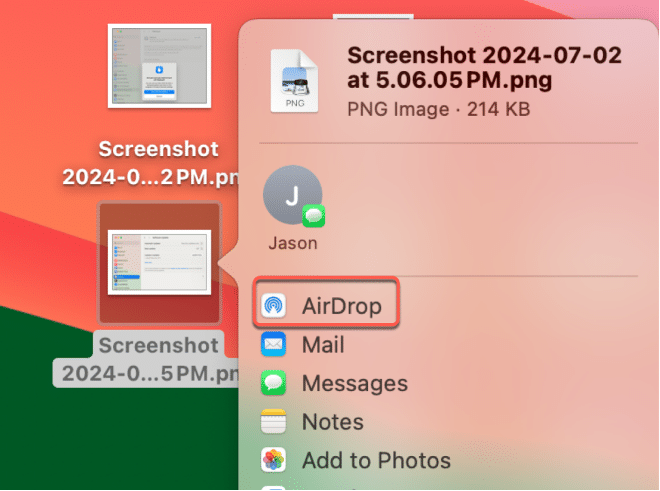Viewport: 660px width, 491px height.
Task: Click the green Messages app icon
Action: (274, 383)
